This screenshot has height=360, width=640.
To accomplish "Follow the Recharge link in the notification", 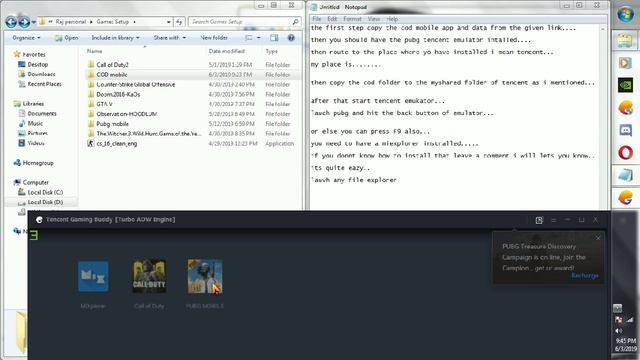I will tap(584, 276).
